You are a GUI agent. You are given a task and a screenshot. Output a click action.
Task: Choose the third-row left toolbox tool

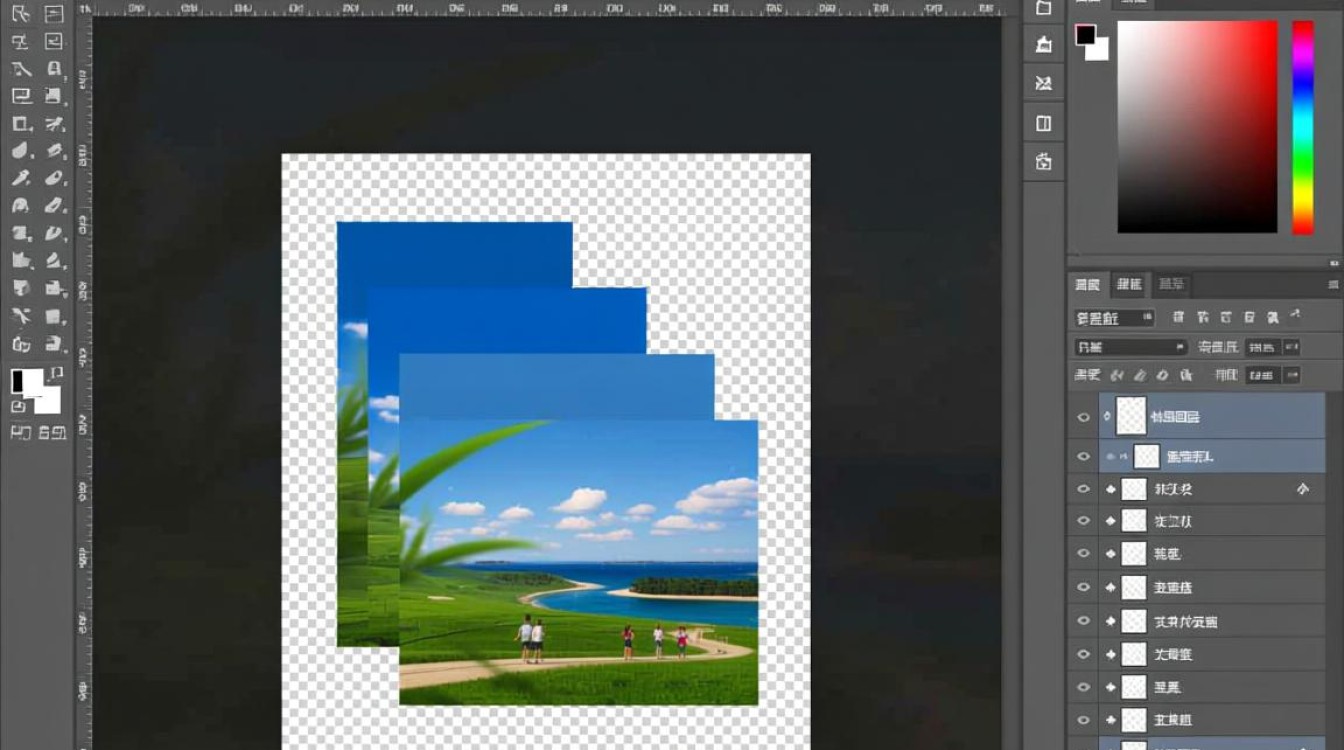[x=20, y=69]
